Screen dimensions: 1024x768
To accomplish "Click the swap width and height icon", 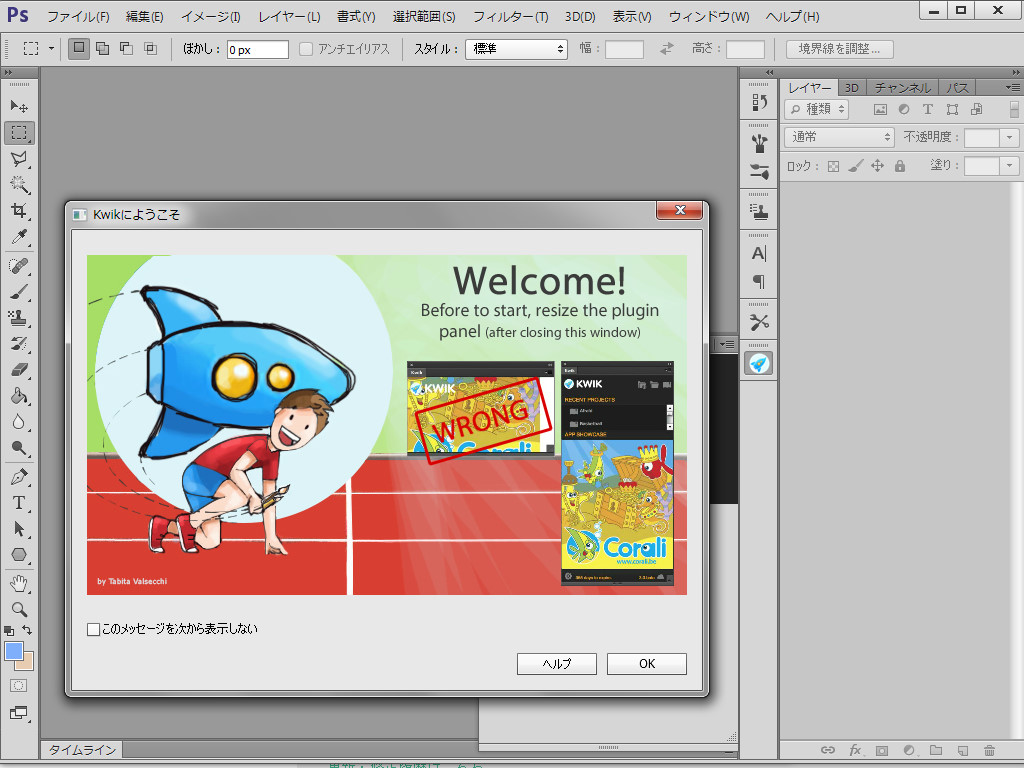I will tap(666, 49).
